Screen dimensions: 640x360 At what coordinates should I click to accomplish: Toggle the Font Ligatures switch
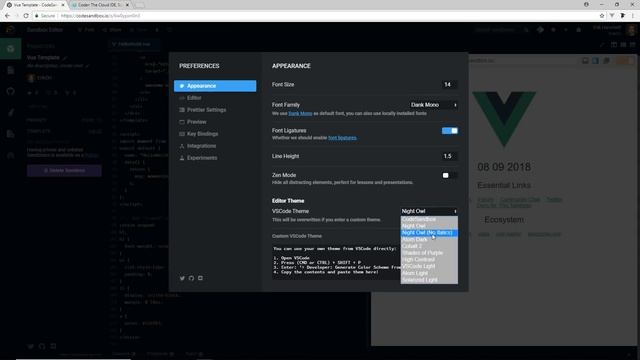(x=449, y=131)
